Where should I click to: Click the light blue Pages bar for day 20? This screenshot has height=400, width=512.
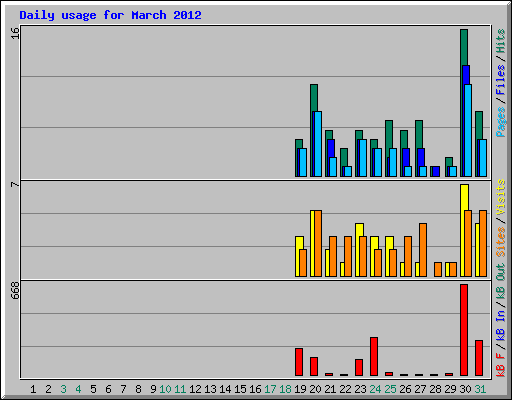(x=318, y=144)
